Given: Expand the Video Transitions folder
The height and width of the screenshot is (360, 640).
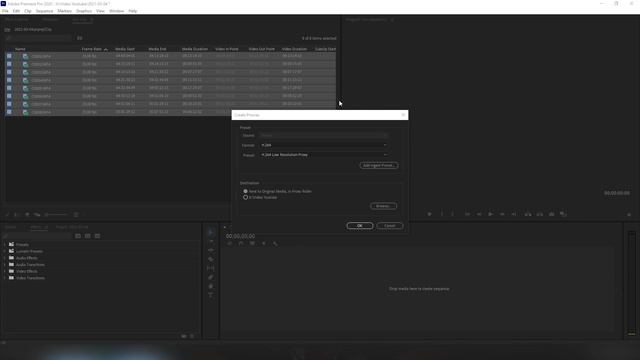Looking at the screenshot, I should tap(4, 278).
